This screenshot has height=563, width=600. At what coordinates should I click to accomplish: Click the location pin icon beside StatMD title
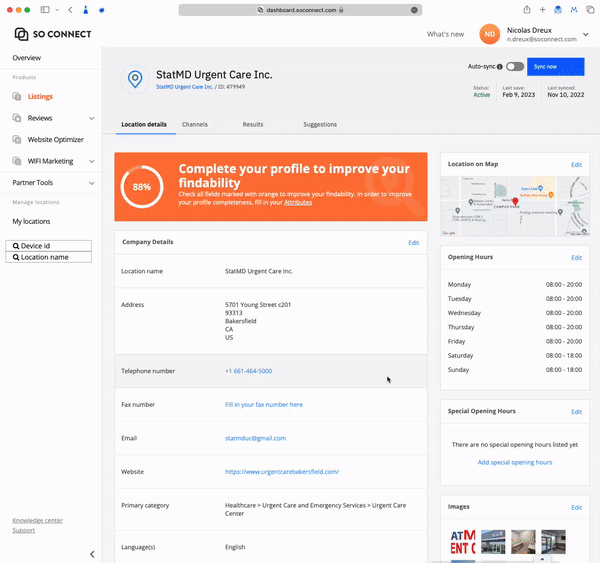135,79
